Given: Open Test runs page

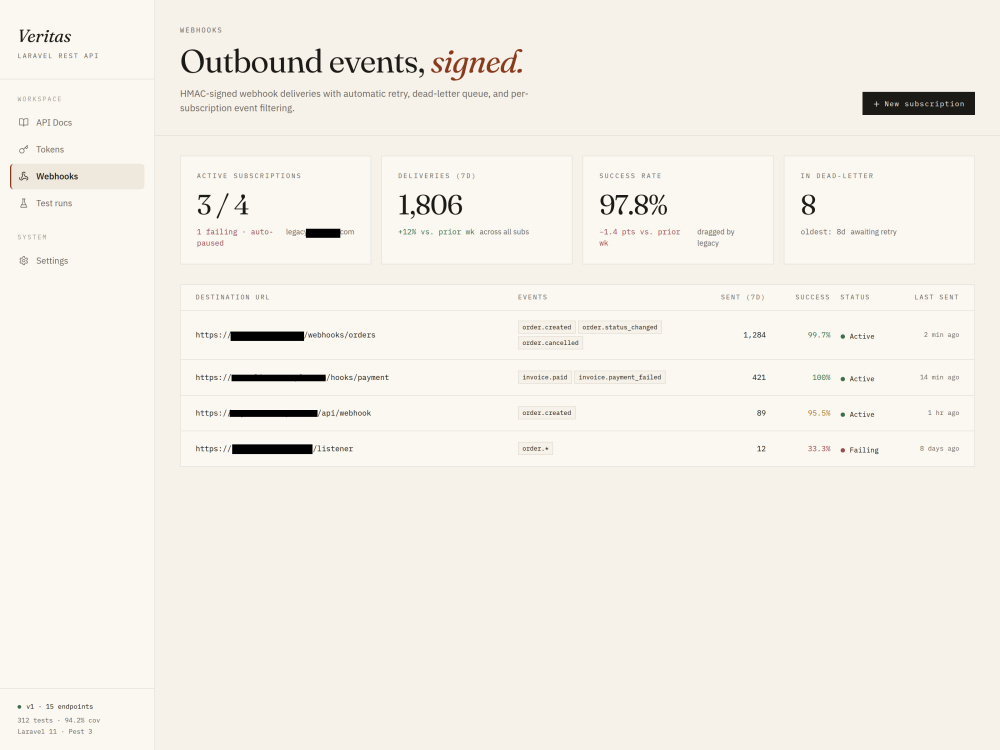Looking at the screenshot, I should pyautogui.click(x=77, y=203).
